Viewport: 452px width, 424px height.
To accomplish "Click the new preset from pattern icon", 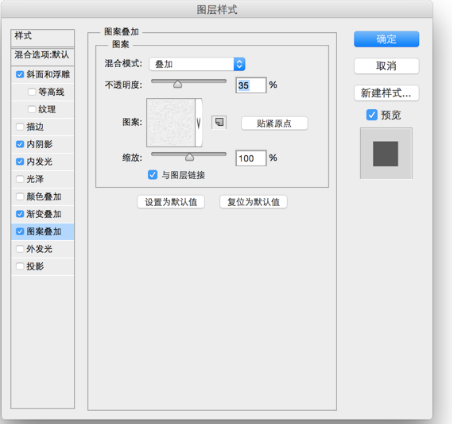I will (x=219, y=122).
